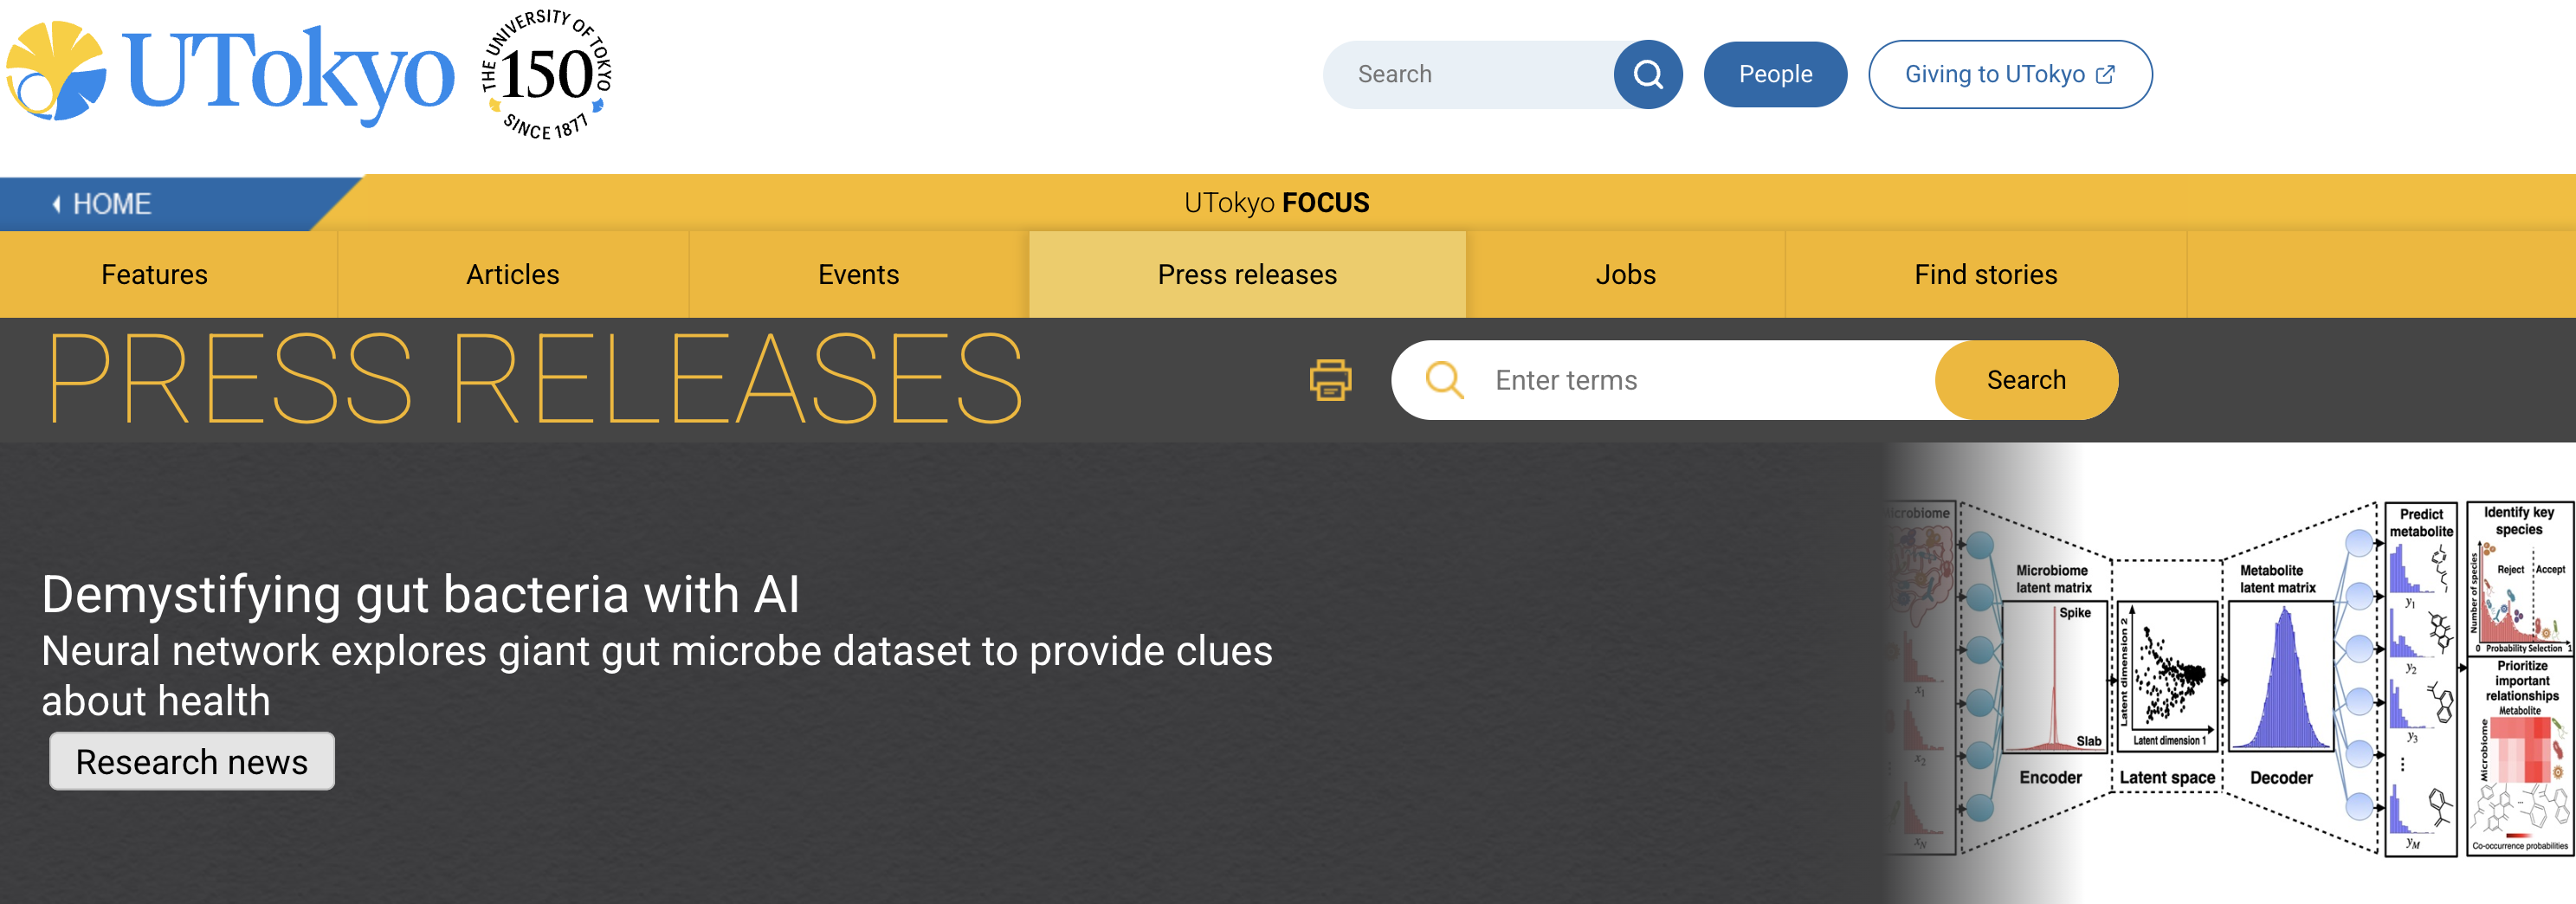Screen dimensions: 2576x904
Task: Switch to the Articles tab
Action: click(x=513, y=275)
